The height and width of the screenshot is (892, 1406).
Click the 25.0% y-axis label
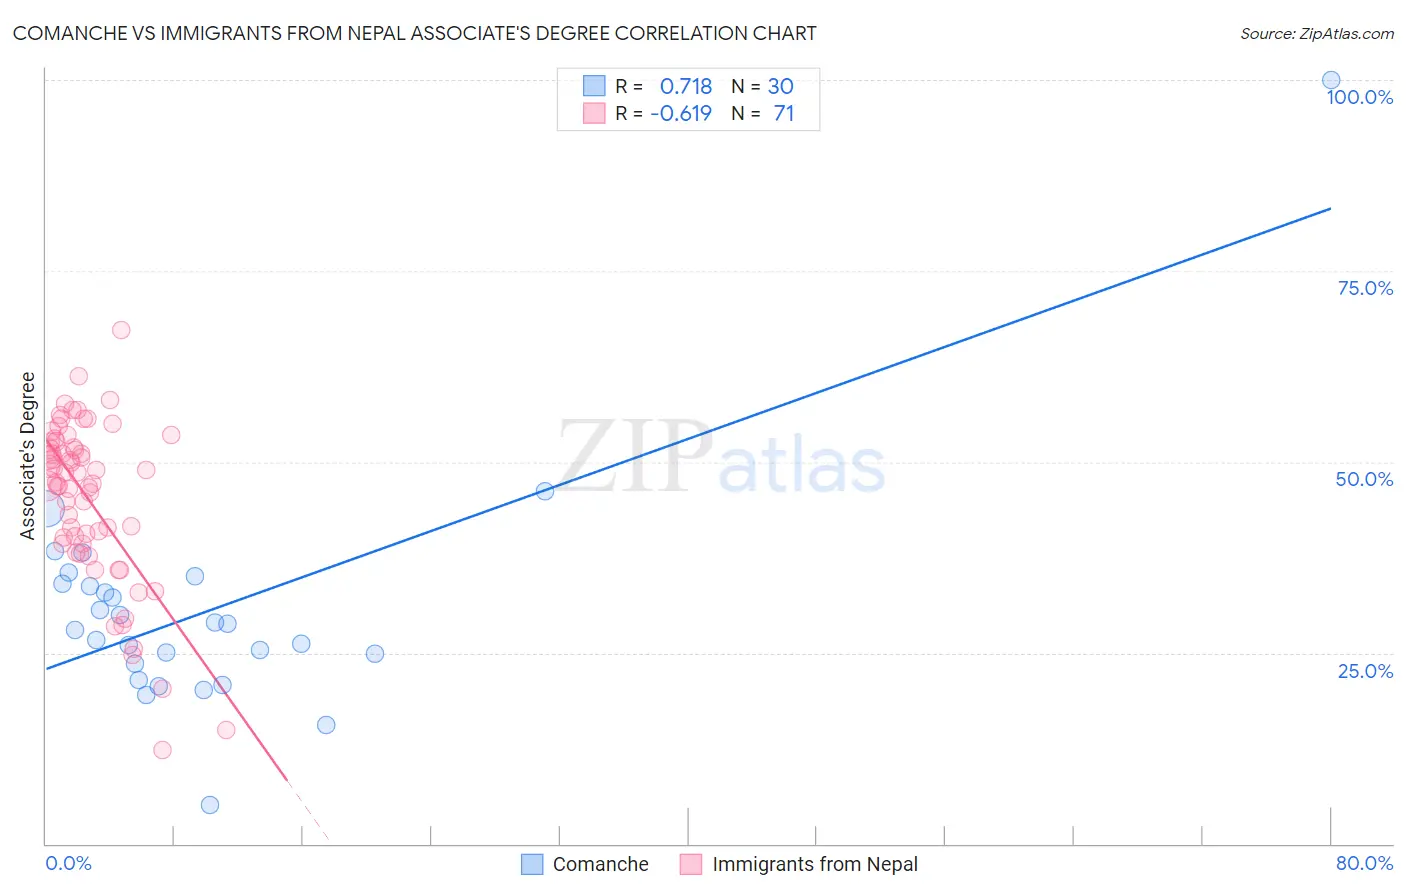tap(1365, 671)
